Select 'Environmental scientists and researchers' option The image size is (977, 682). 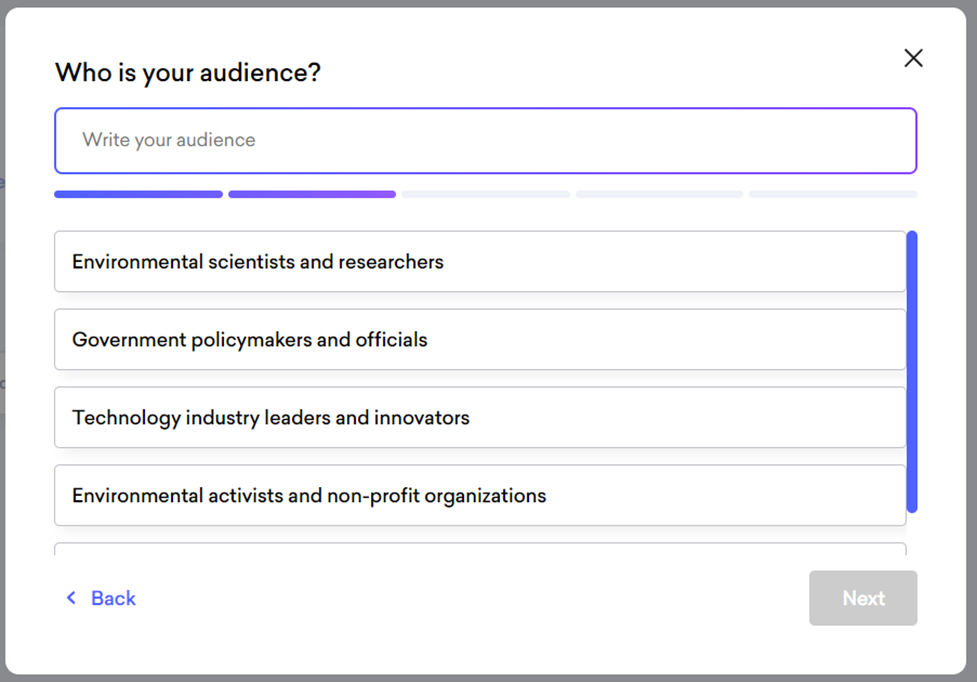pos(480,262)
